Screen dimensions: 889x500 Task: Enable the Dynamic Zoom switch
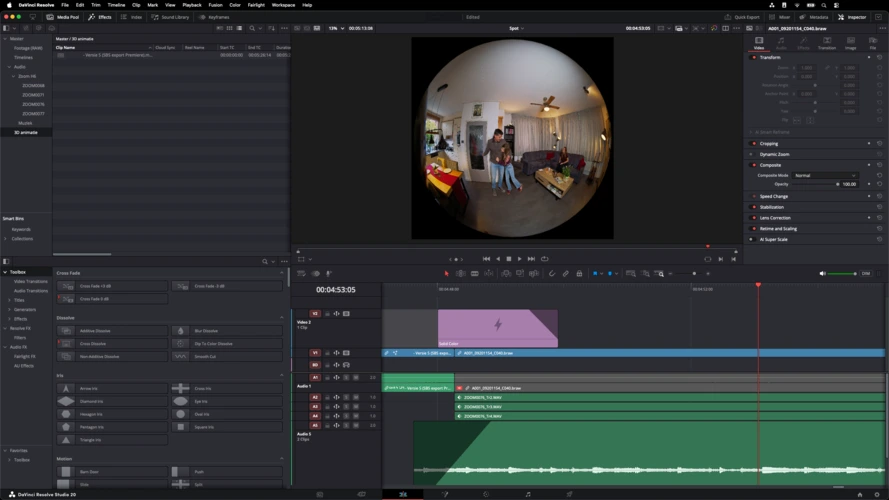click(751, 154)
